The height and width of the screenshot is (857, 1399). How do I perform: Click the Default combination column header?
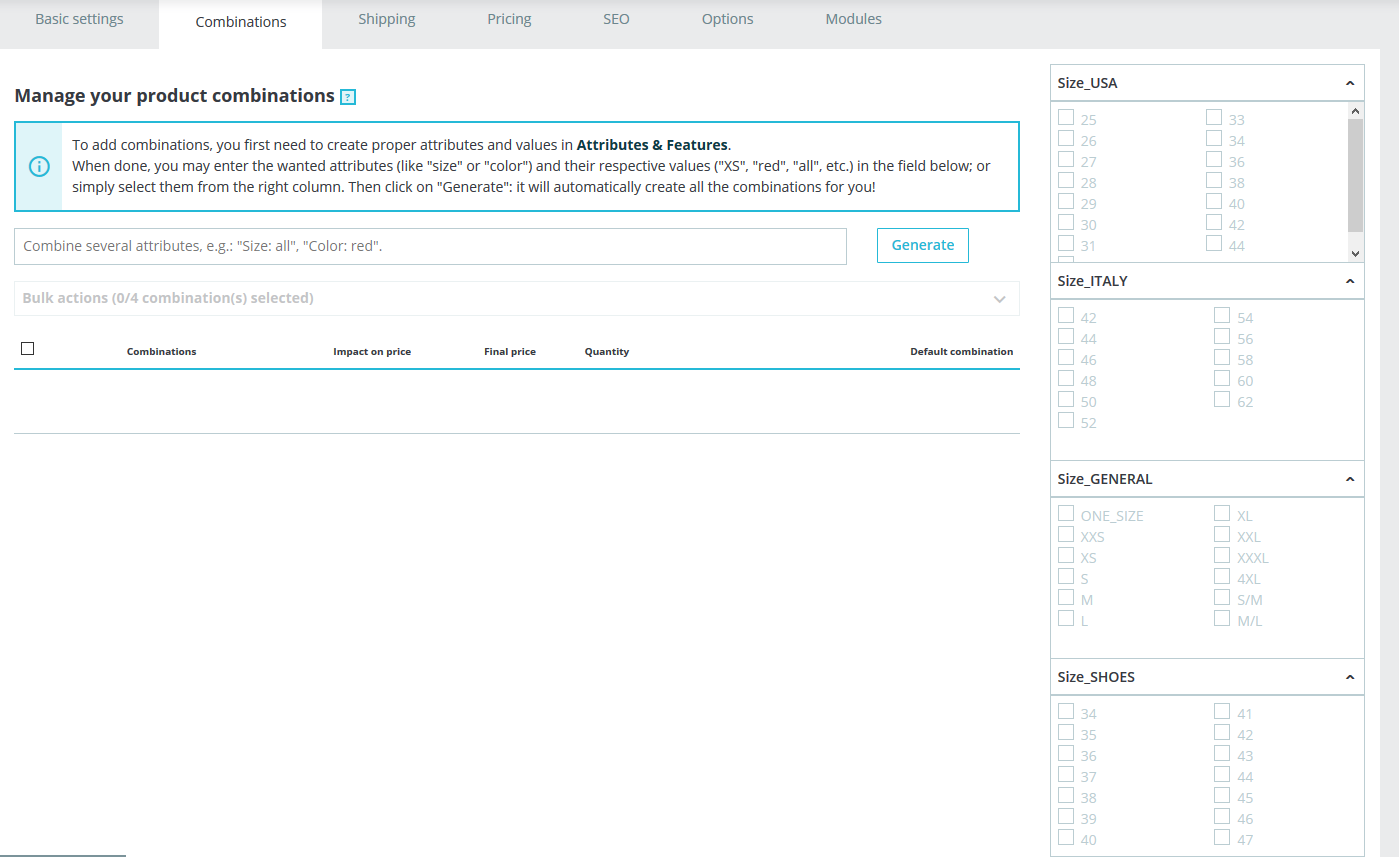pos(961,352)
